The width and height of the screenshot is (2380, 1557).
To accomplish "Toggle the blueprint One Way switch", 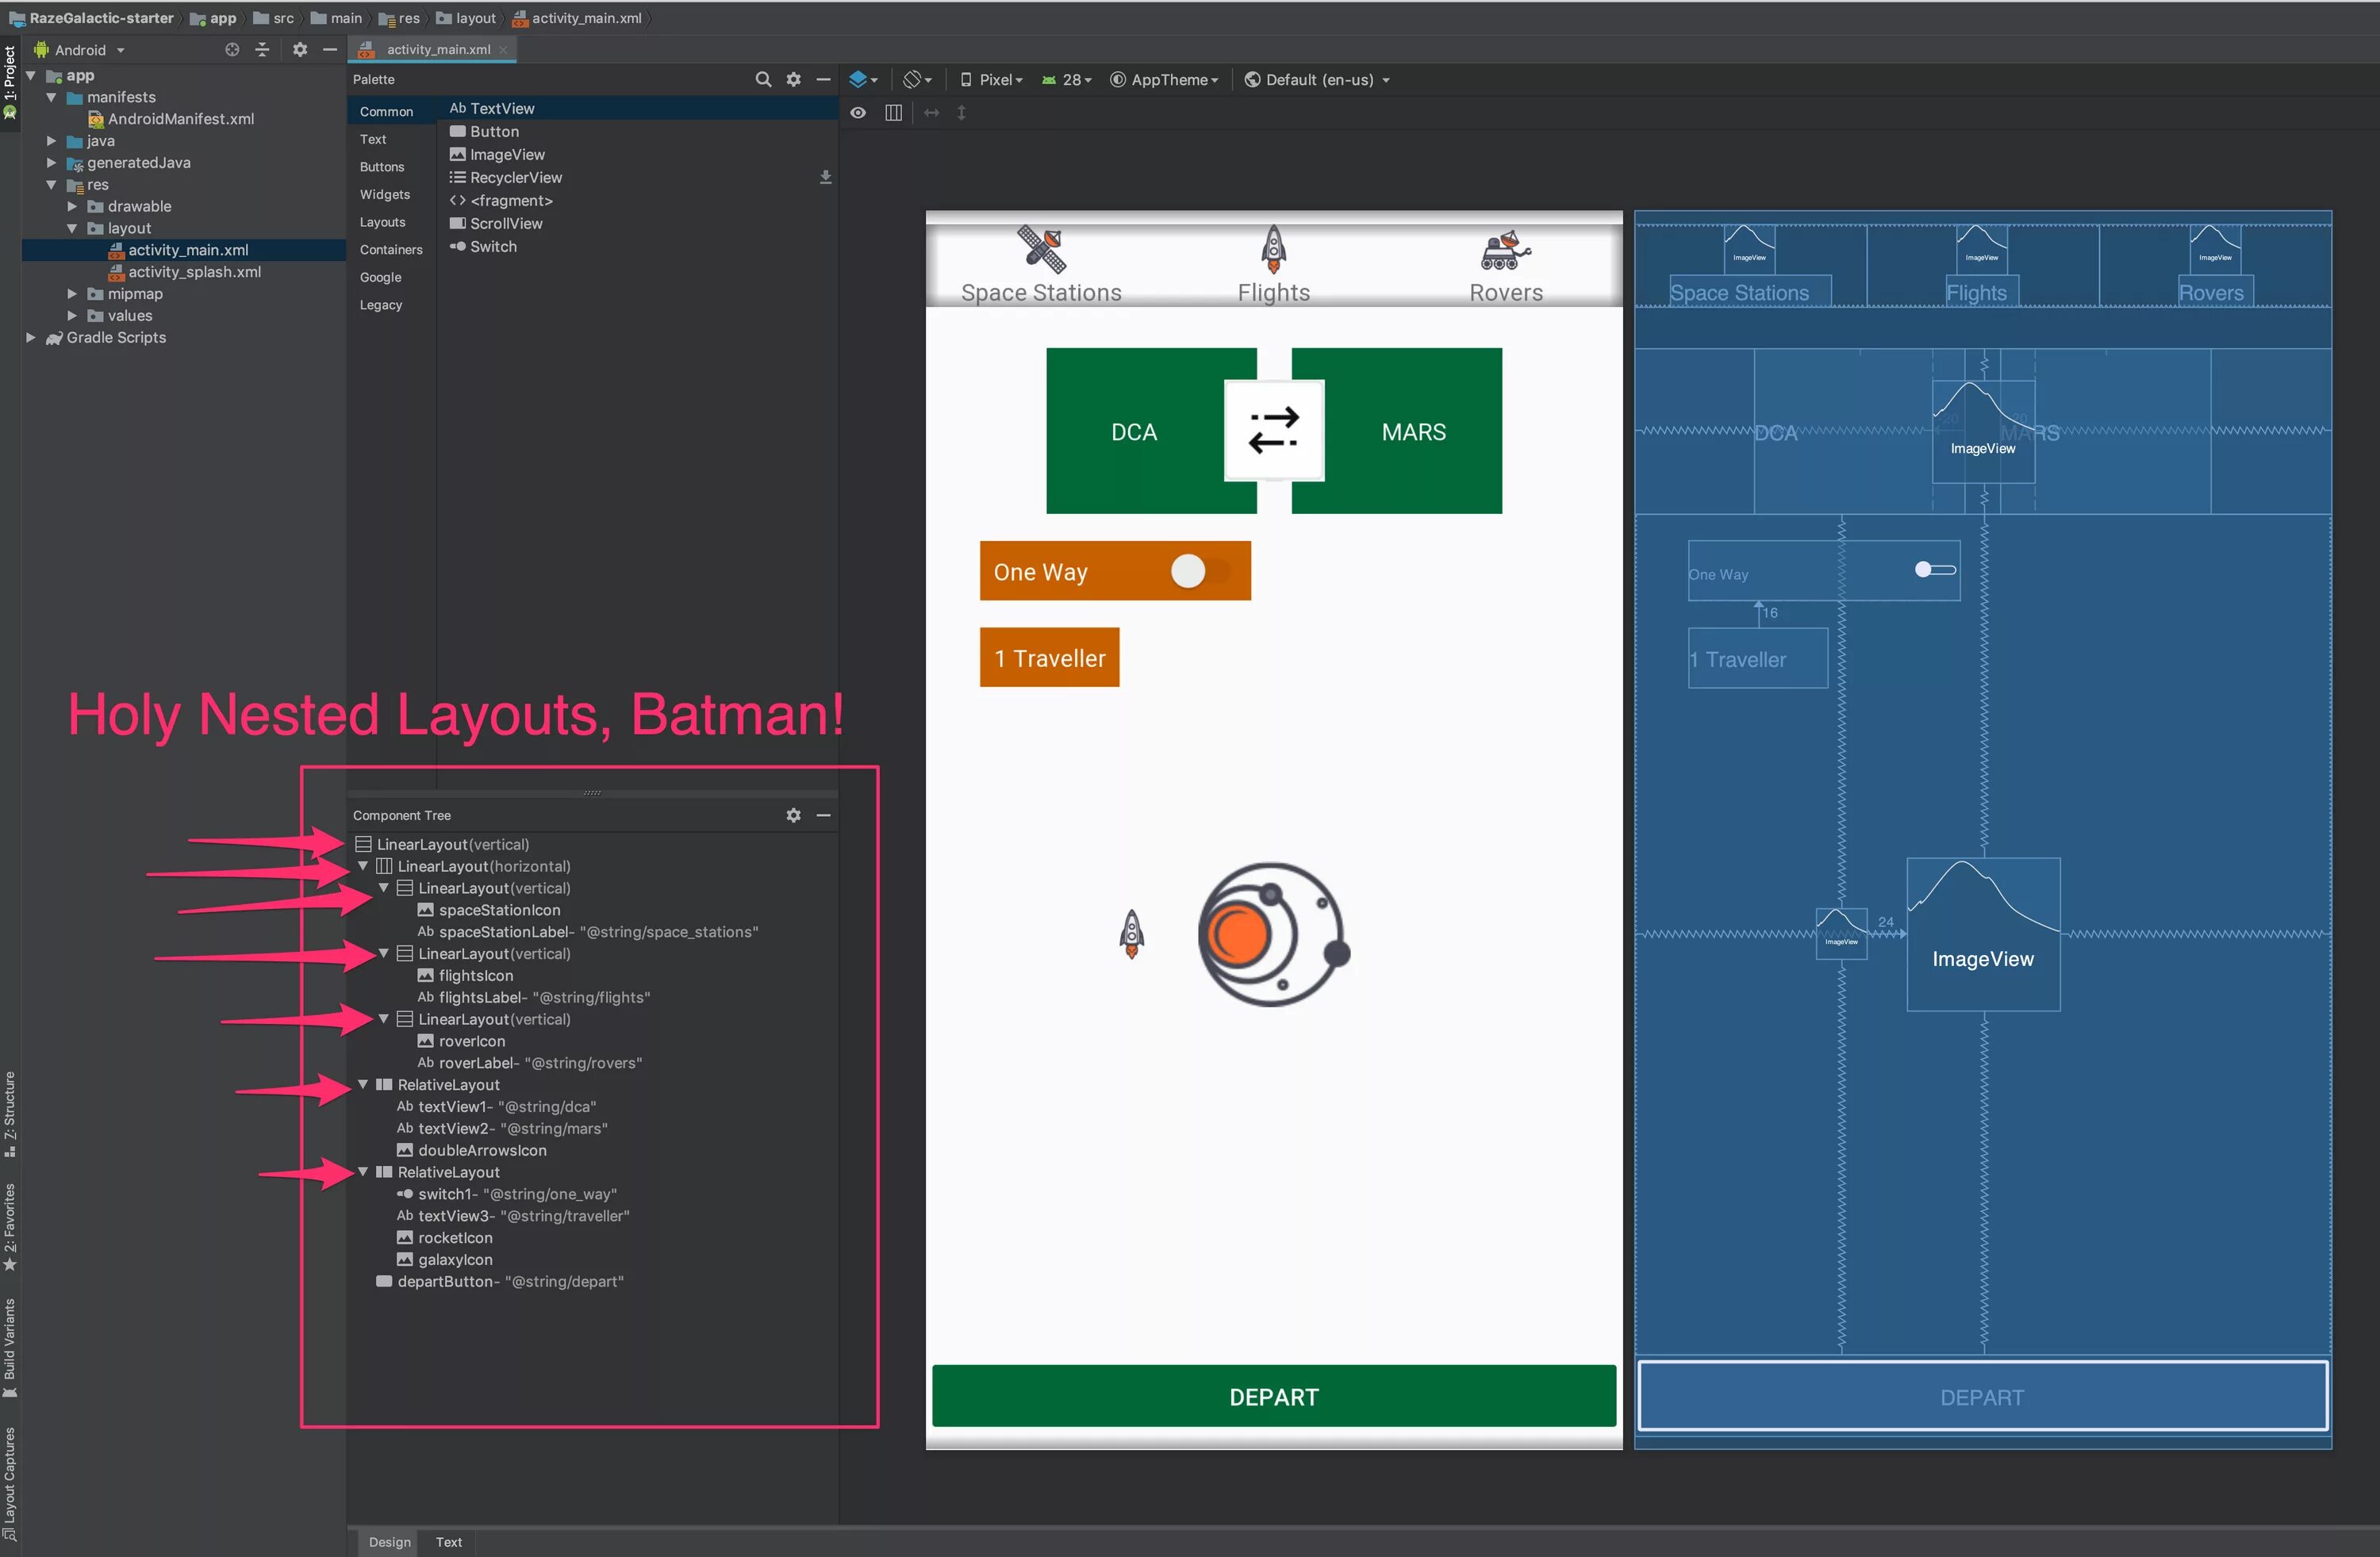I will click(x=1934, y=569).
